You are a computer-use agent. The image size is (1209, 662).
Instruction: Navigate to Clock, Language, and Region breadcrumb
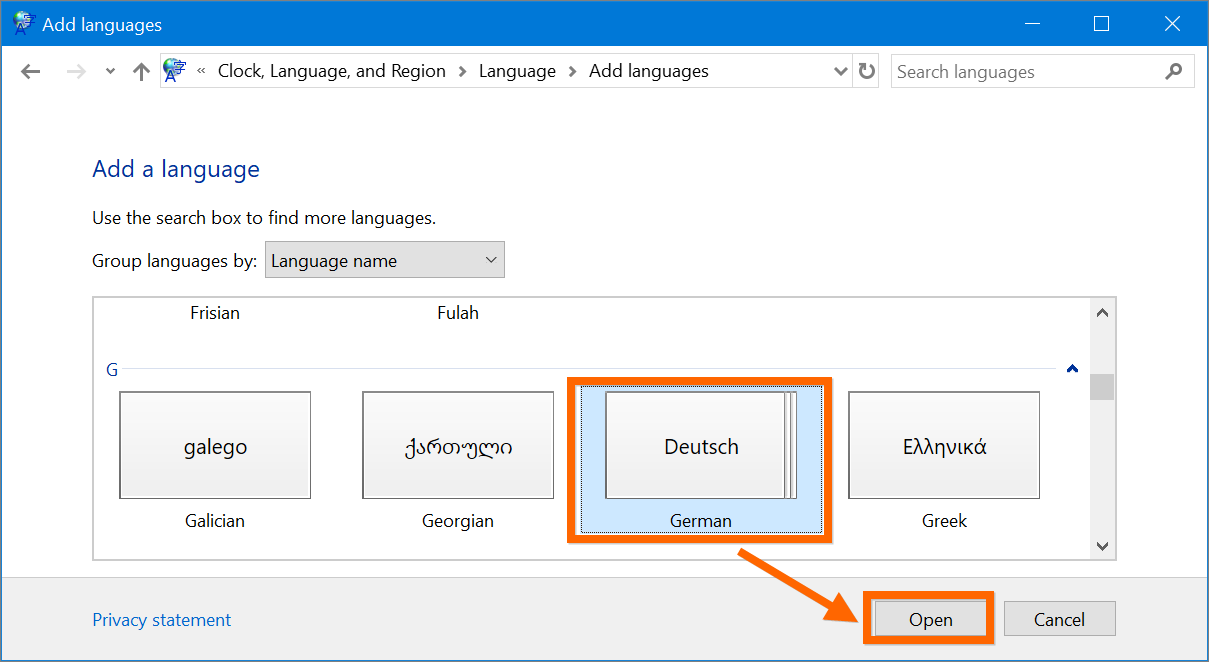[331, 71]
